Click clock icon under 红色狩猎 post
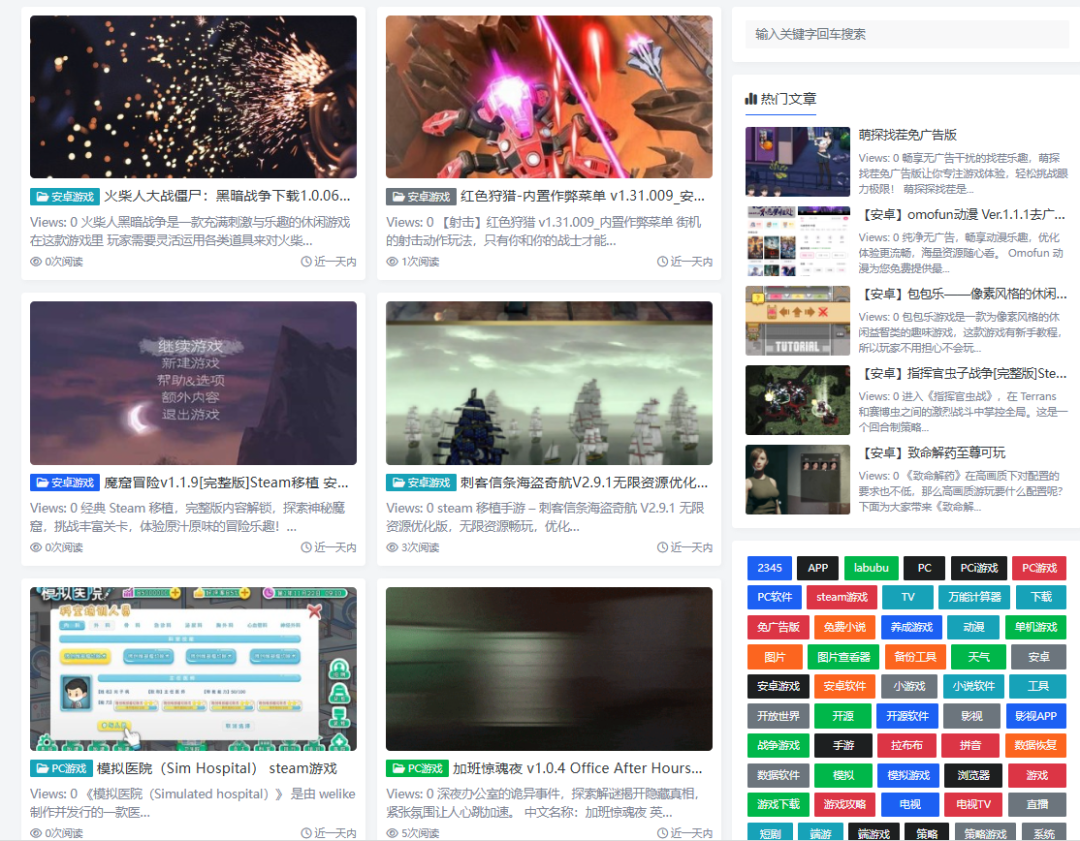Viewport: 1080px width, 841px height. point(662,262)
